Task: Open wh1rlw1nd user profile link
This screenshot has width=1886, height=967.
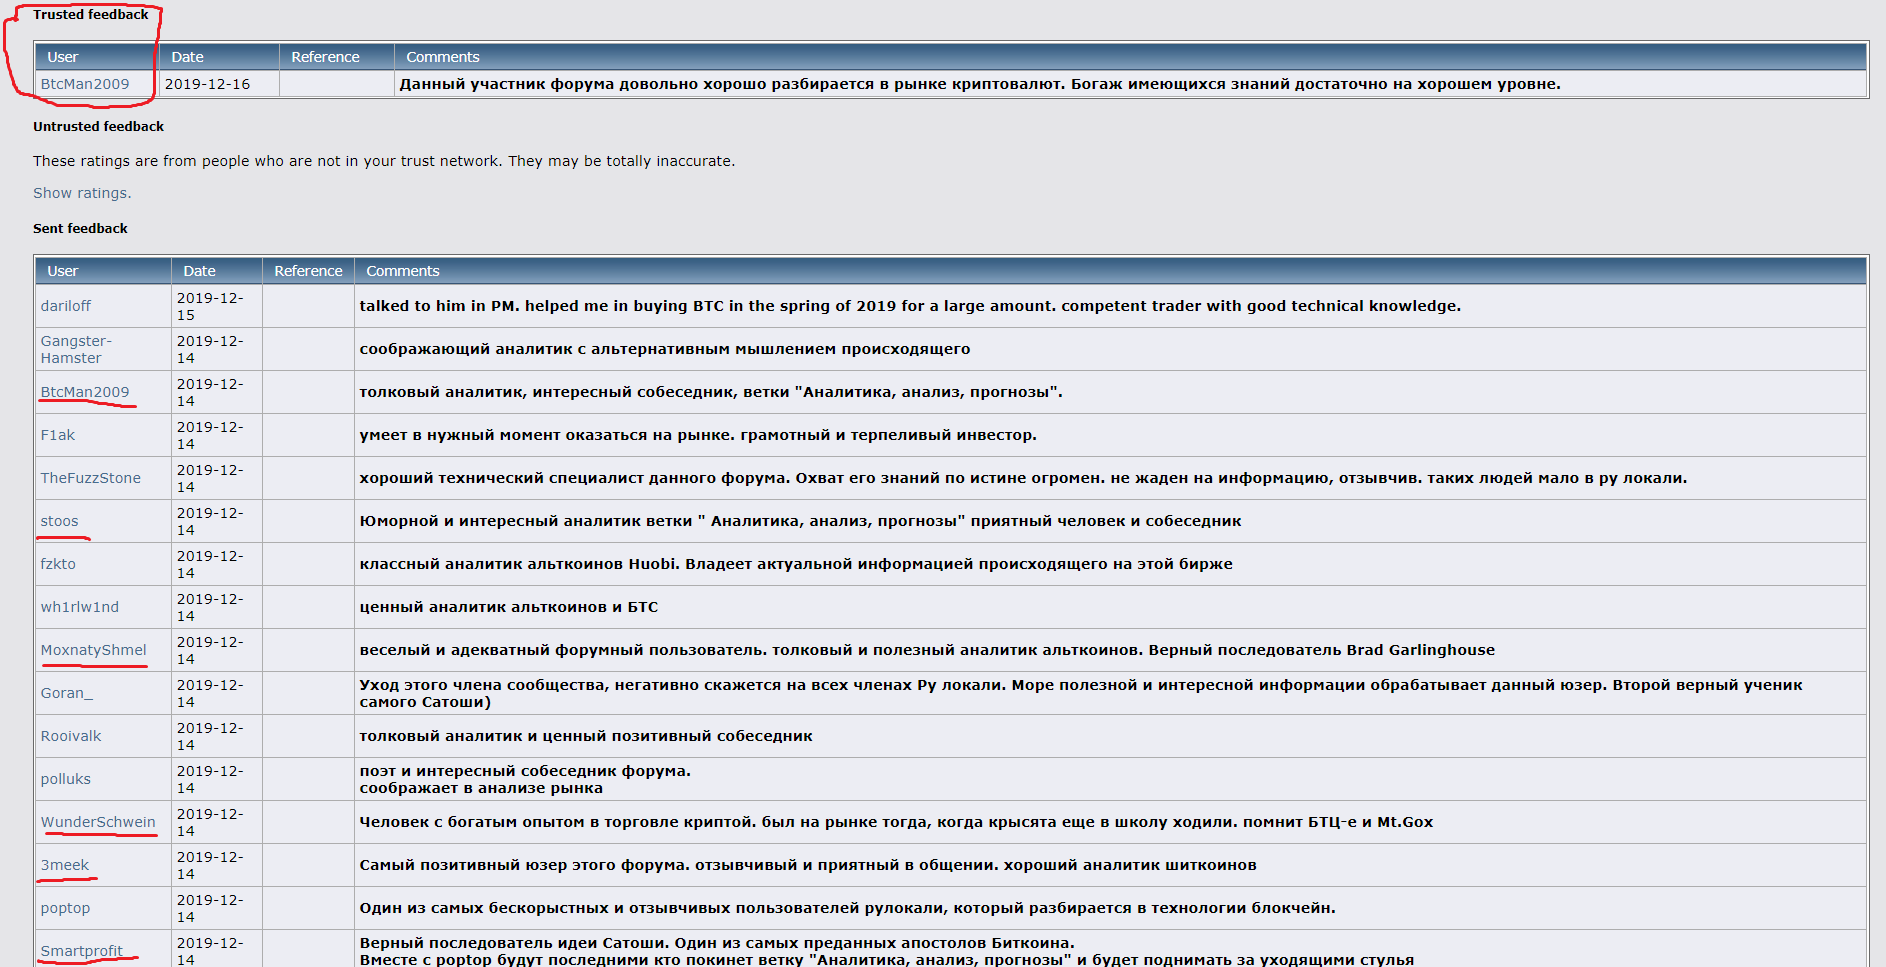Action: [80, 607]
